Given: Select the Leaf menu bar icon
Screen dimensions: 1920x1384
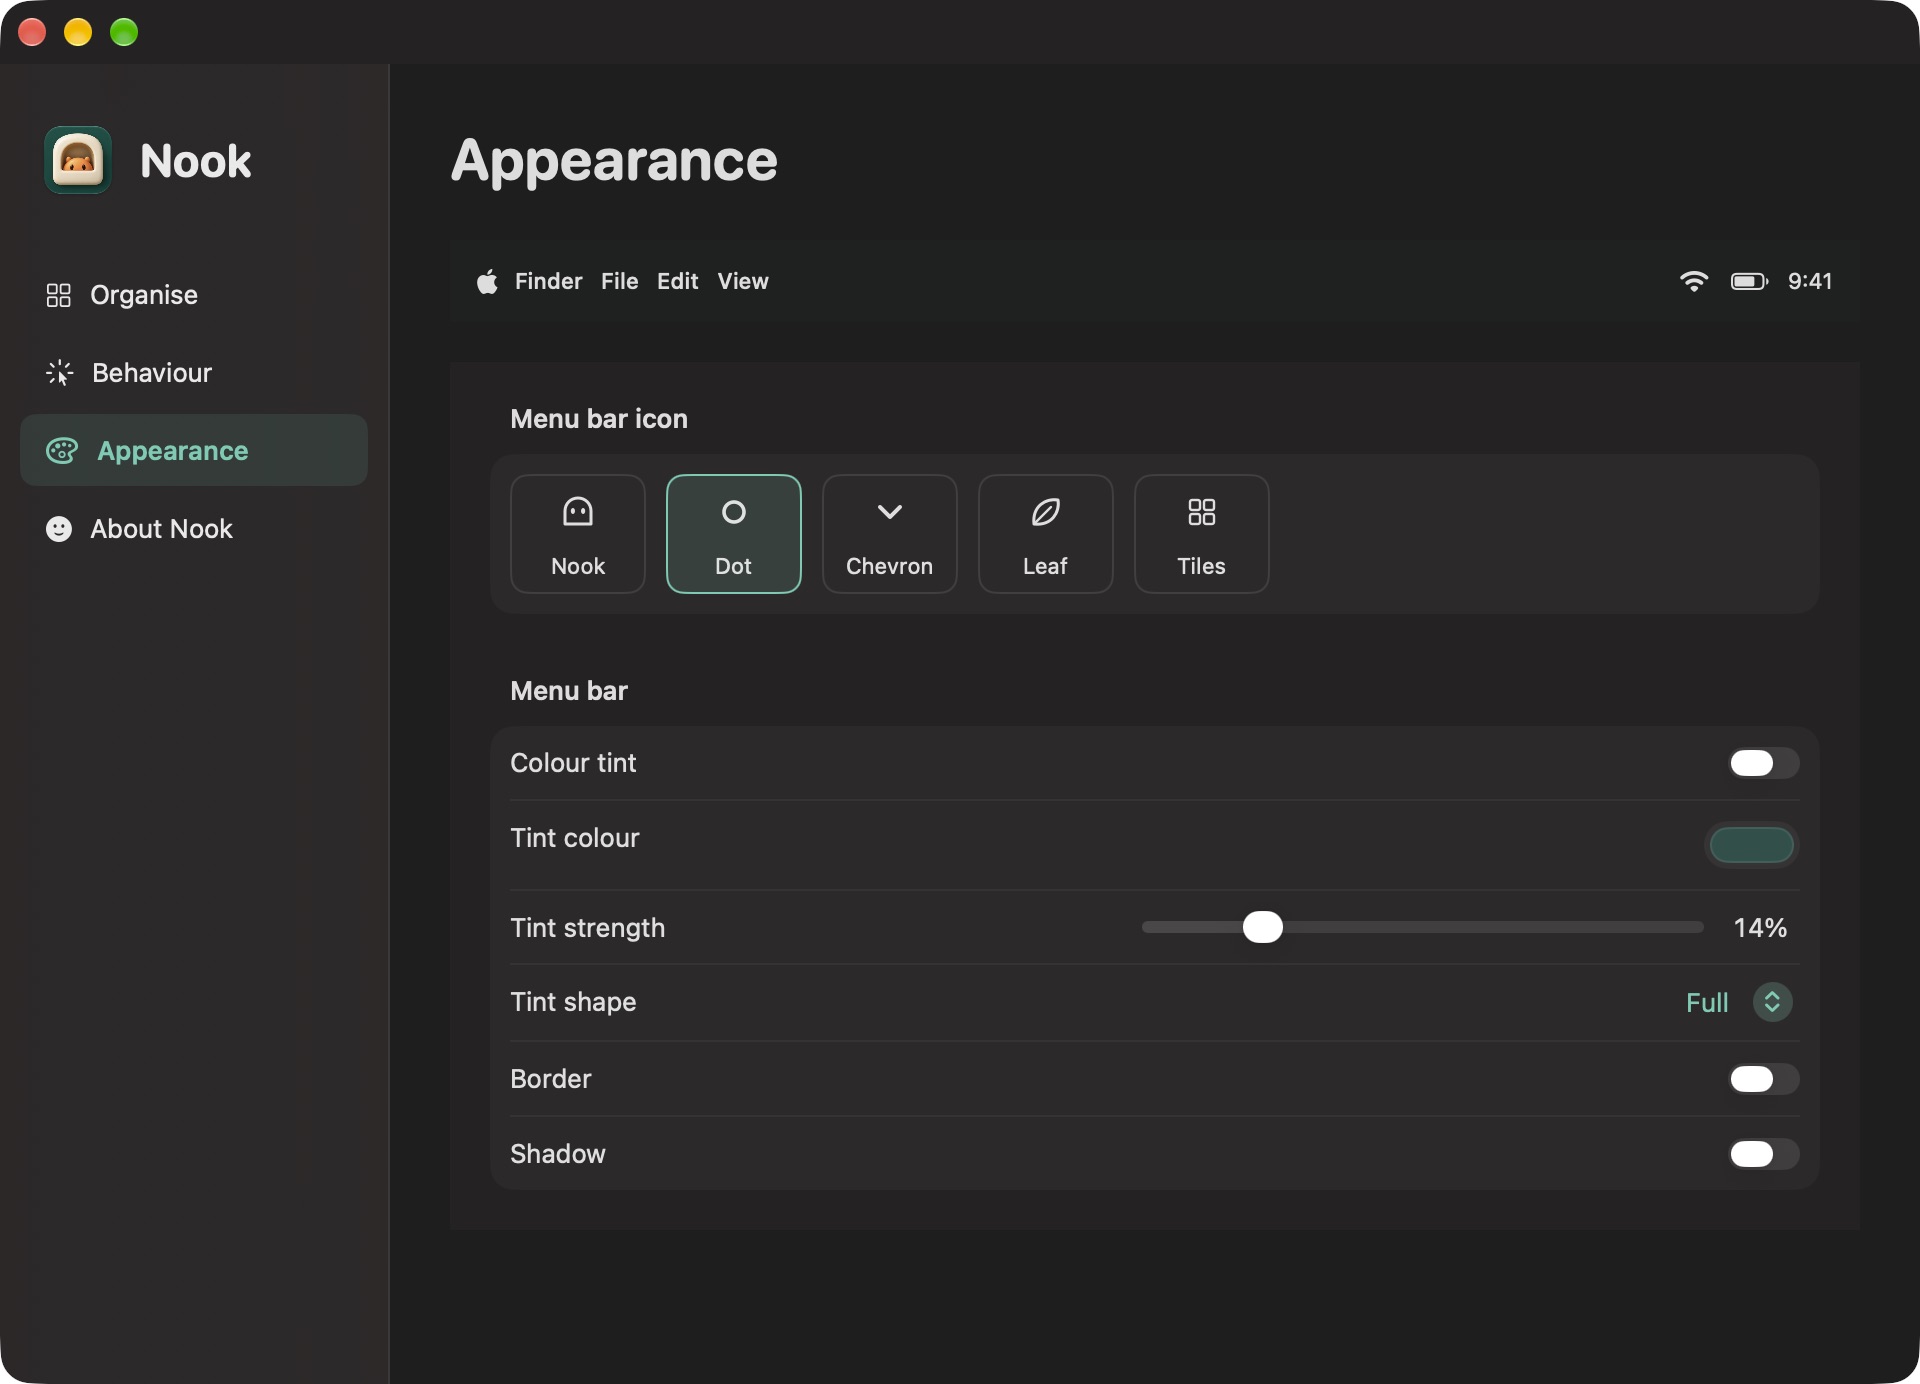Looking at the screenshot, I should click(1046, 534).
